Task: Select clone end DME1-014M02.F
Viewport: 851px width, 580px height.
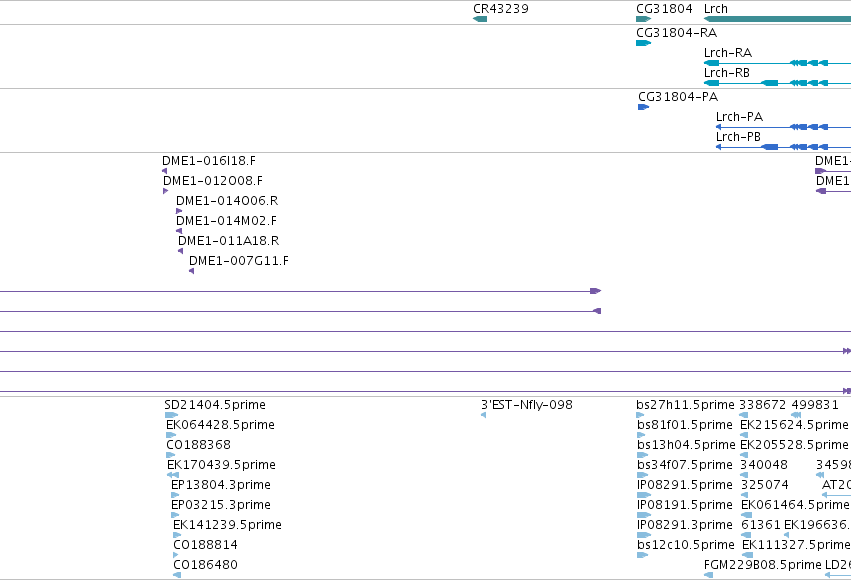Action: 226,221
